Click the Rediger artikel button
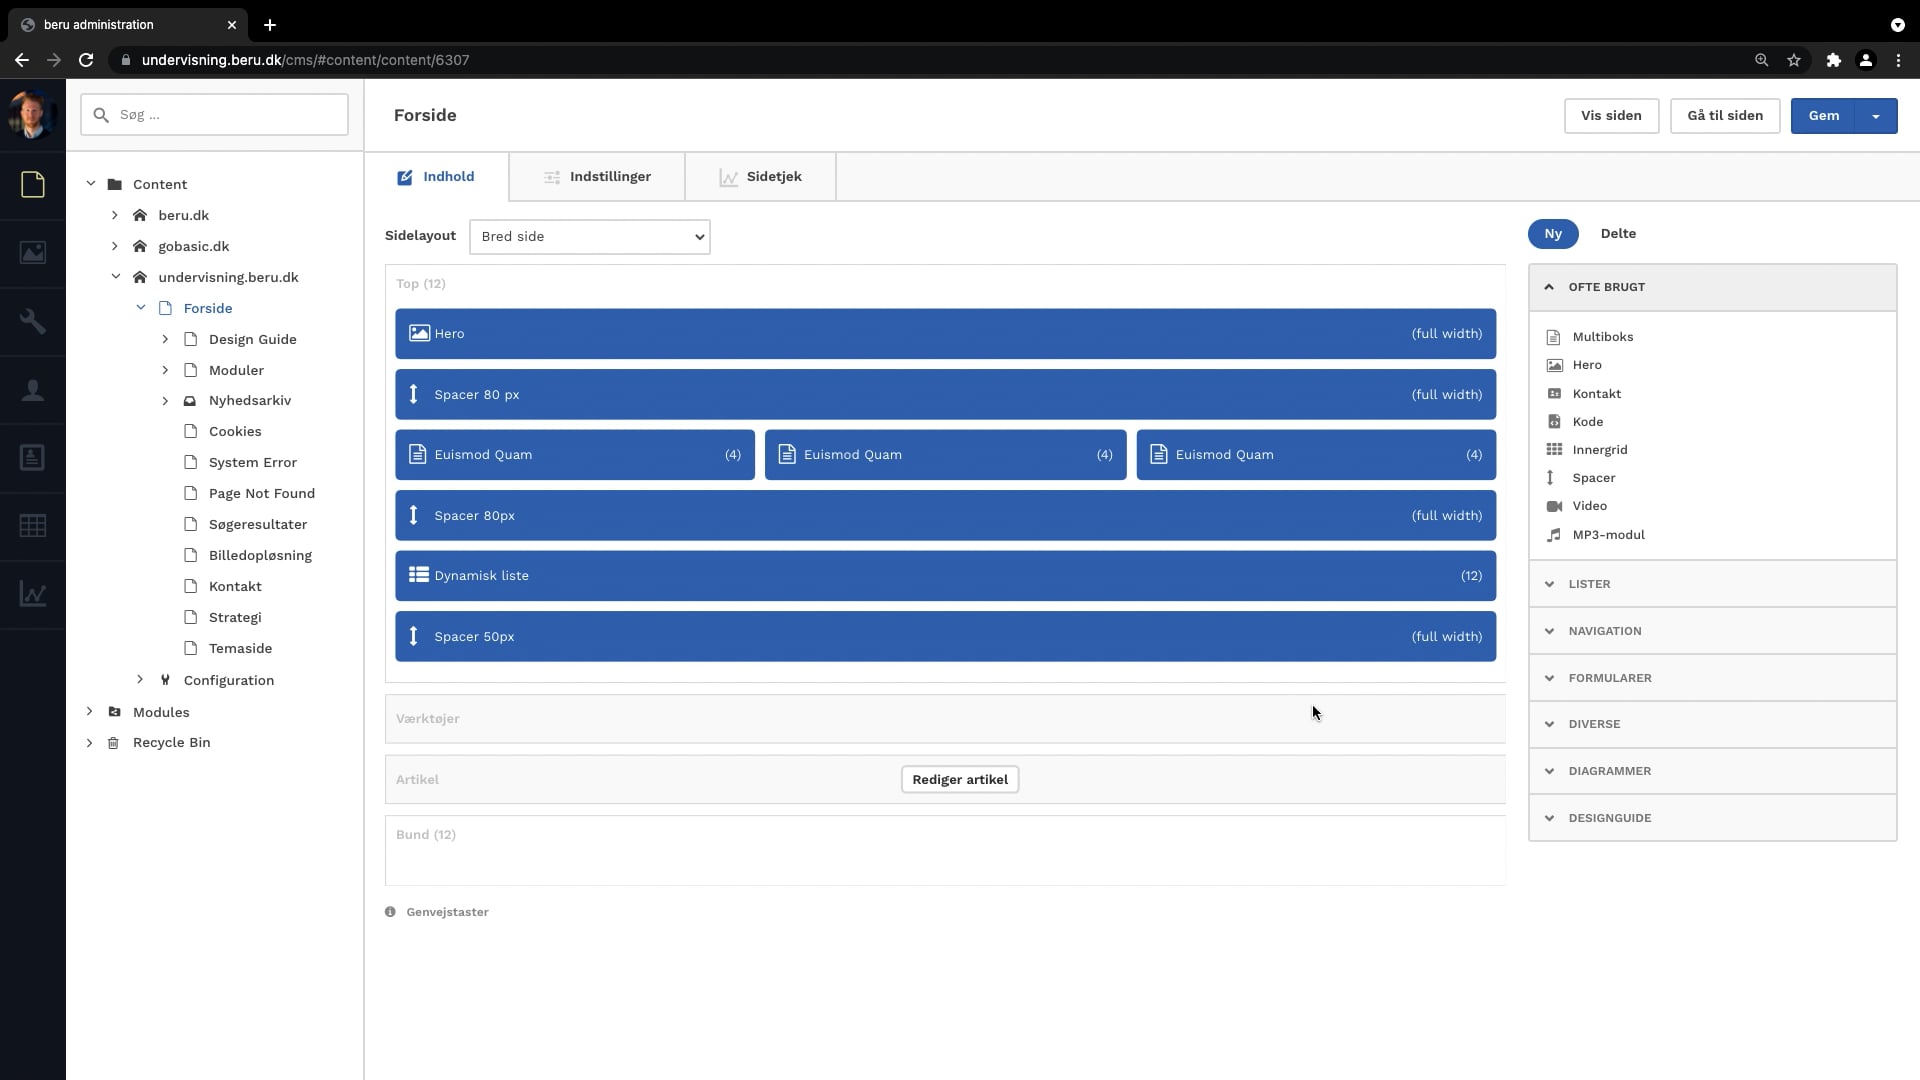Screen dimensions: 1920x1080 coord(960,779)
